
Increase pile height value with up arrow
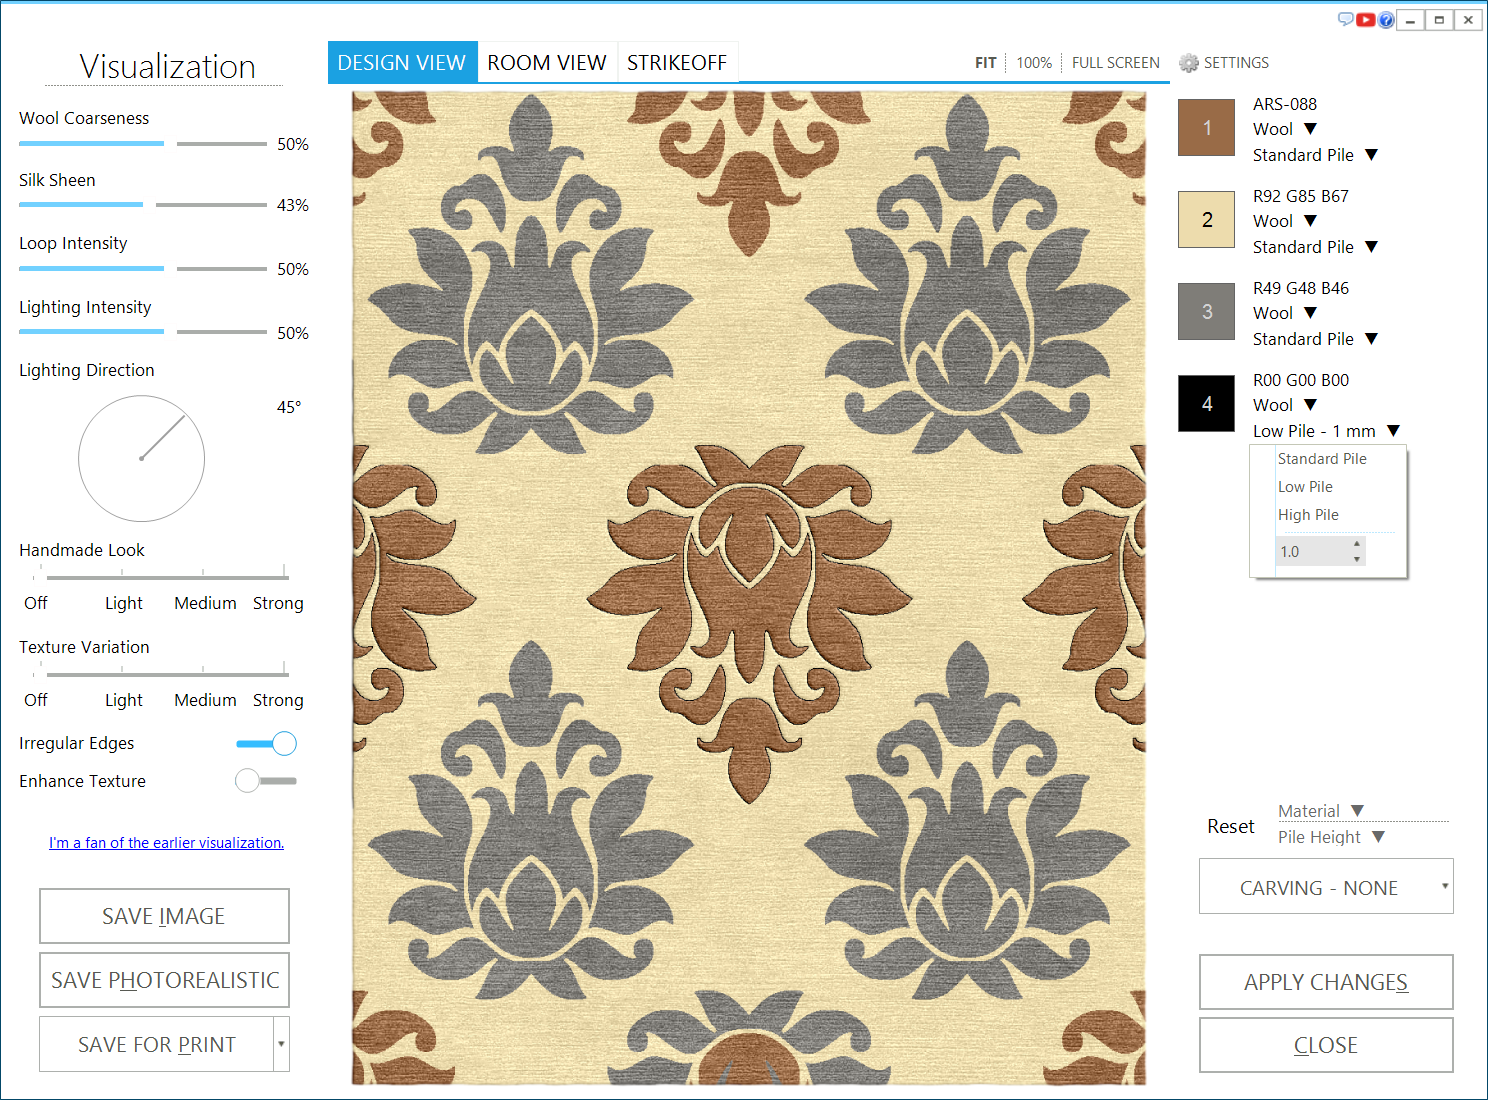[1357, 544]
